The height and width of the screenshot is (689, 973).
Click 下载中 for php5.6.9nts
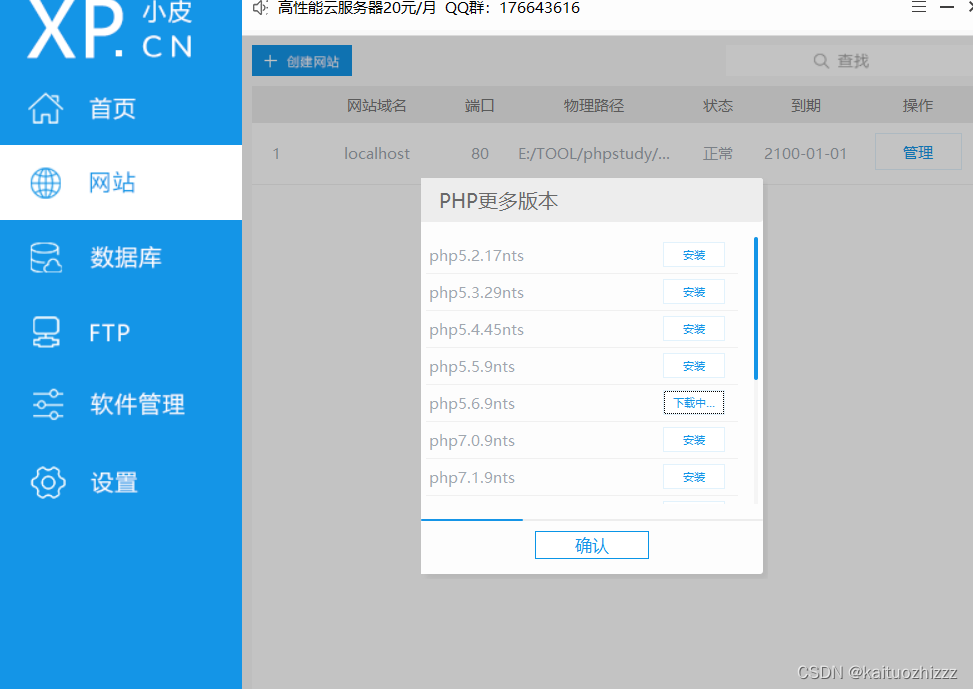(x=693, y=402)
